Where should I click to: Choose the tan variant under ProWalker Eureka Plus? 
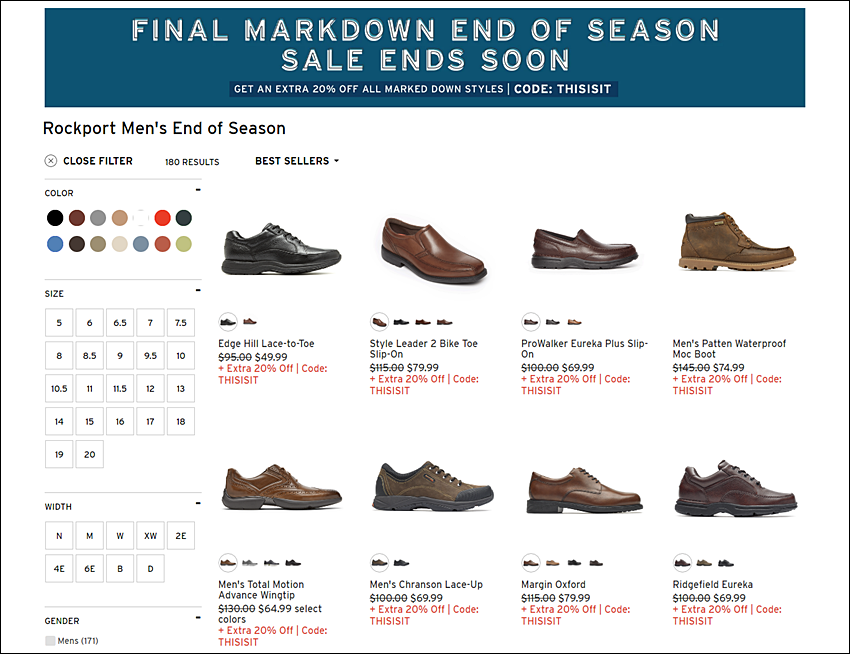[574, 322]
